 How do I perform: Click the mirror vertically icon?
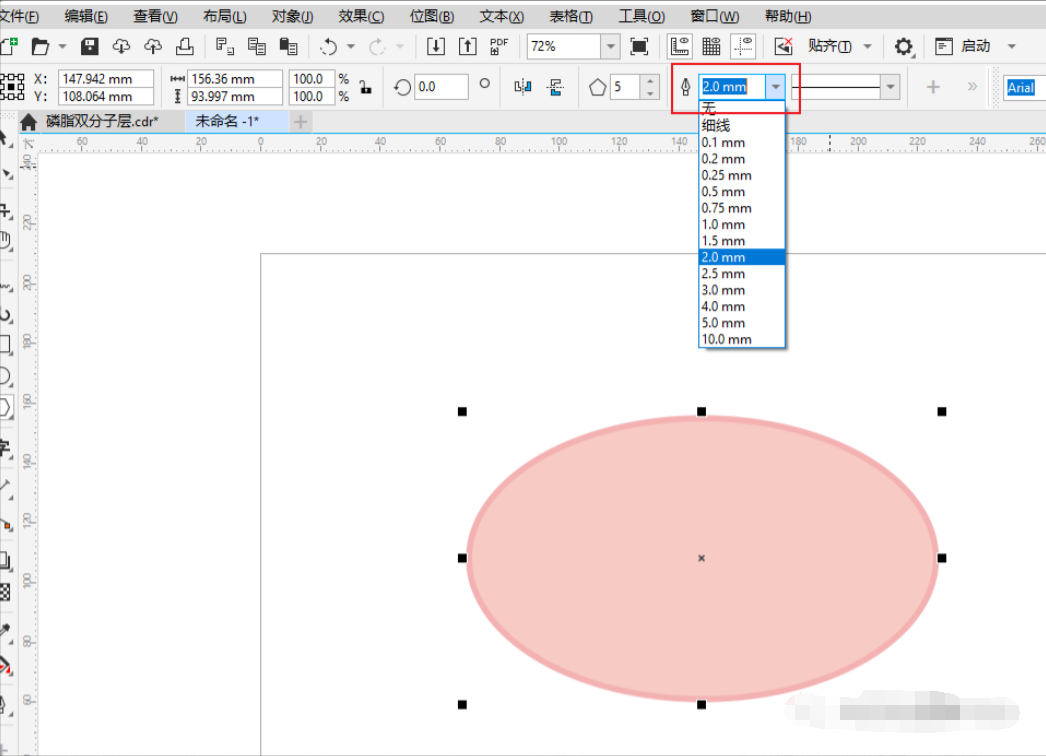click(x=555, y=87)
